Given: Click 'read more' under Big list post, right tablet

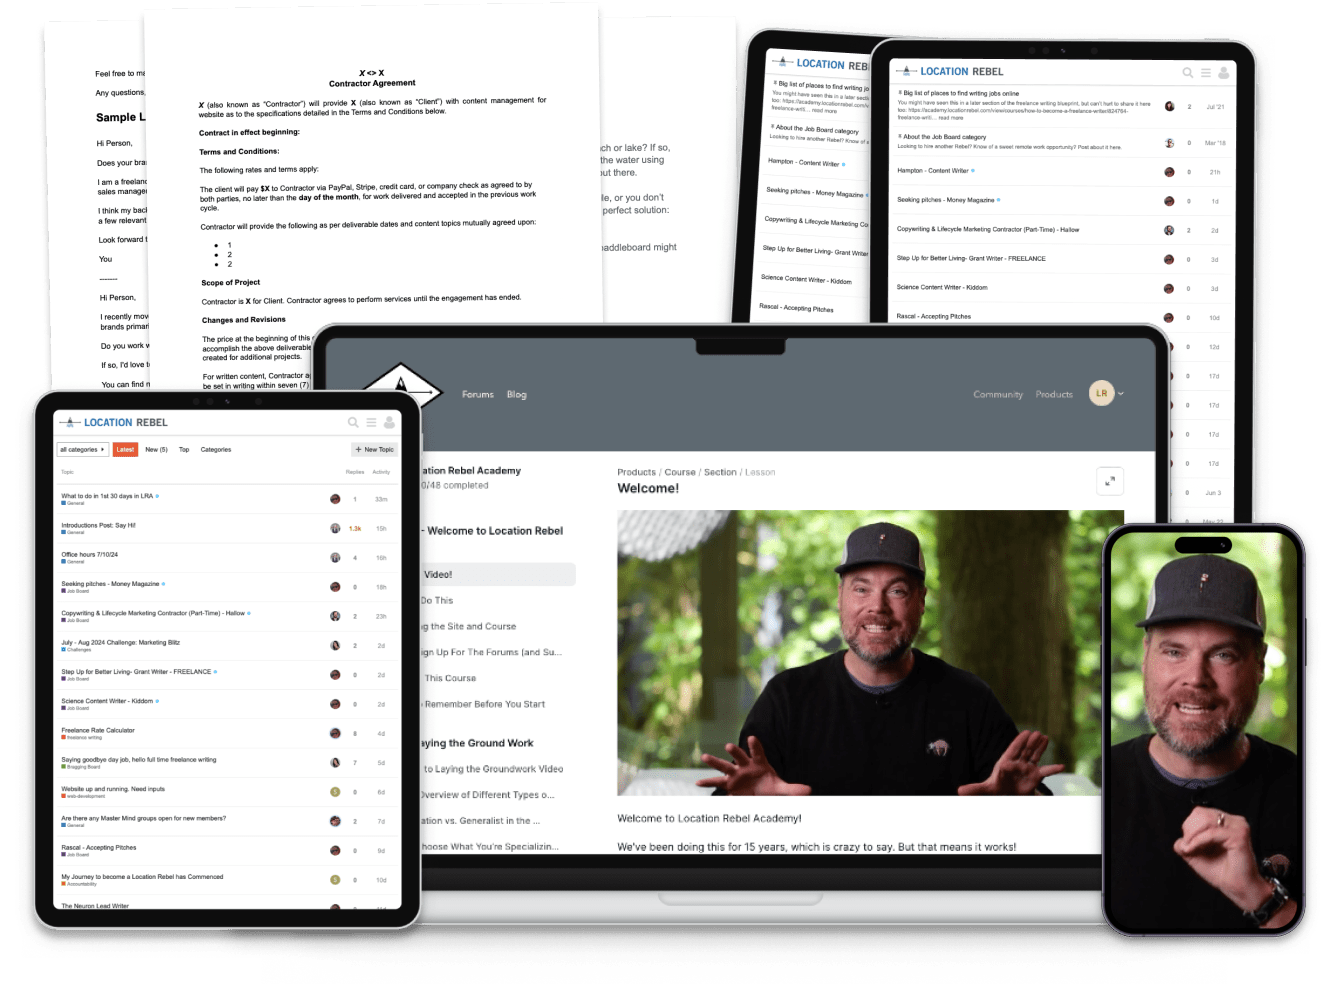Looking at the screenshot, I should (x=951, y=118).
